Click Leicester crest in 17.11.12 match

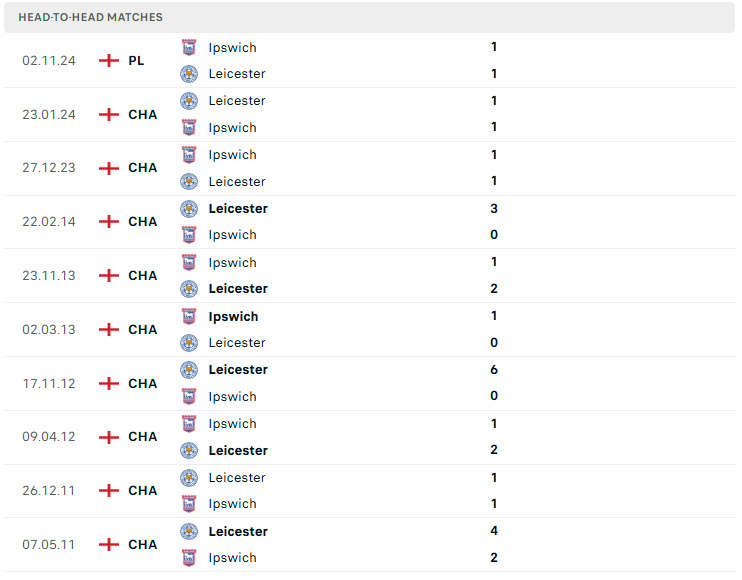[189, 370]
